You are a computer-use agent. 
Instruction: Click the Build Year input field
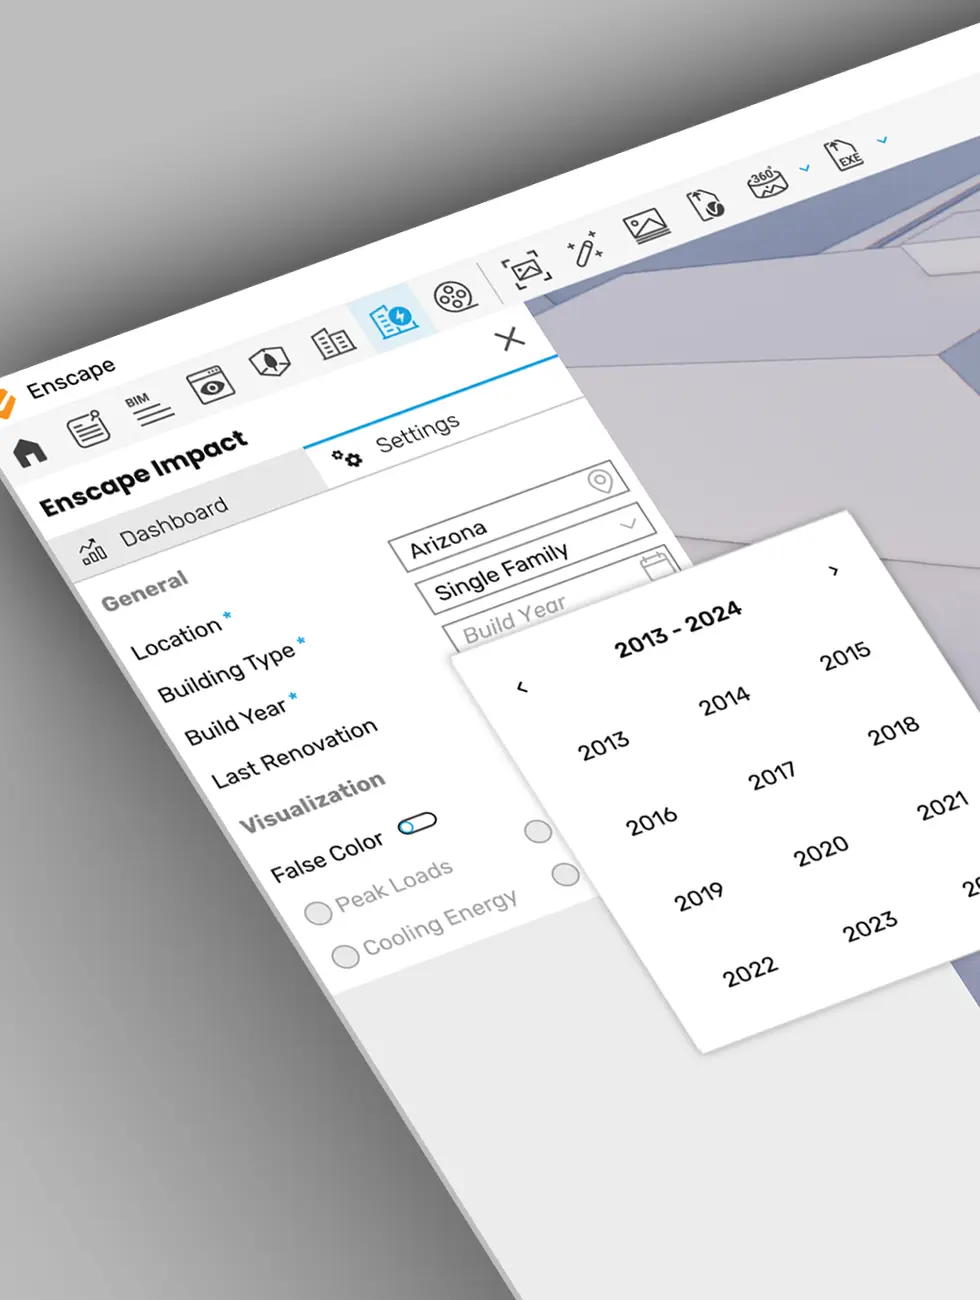coord(562,596)
